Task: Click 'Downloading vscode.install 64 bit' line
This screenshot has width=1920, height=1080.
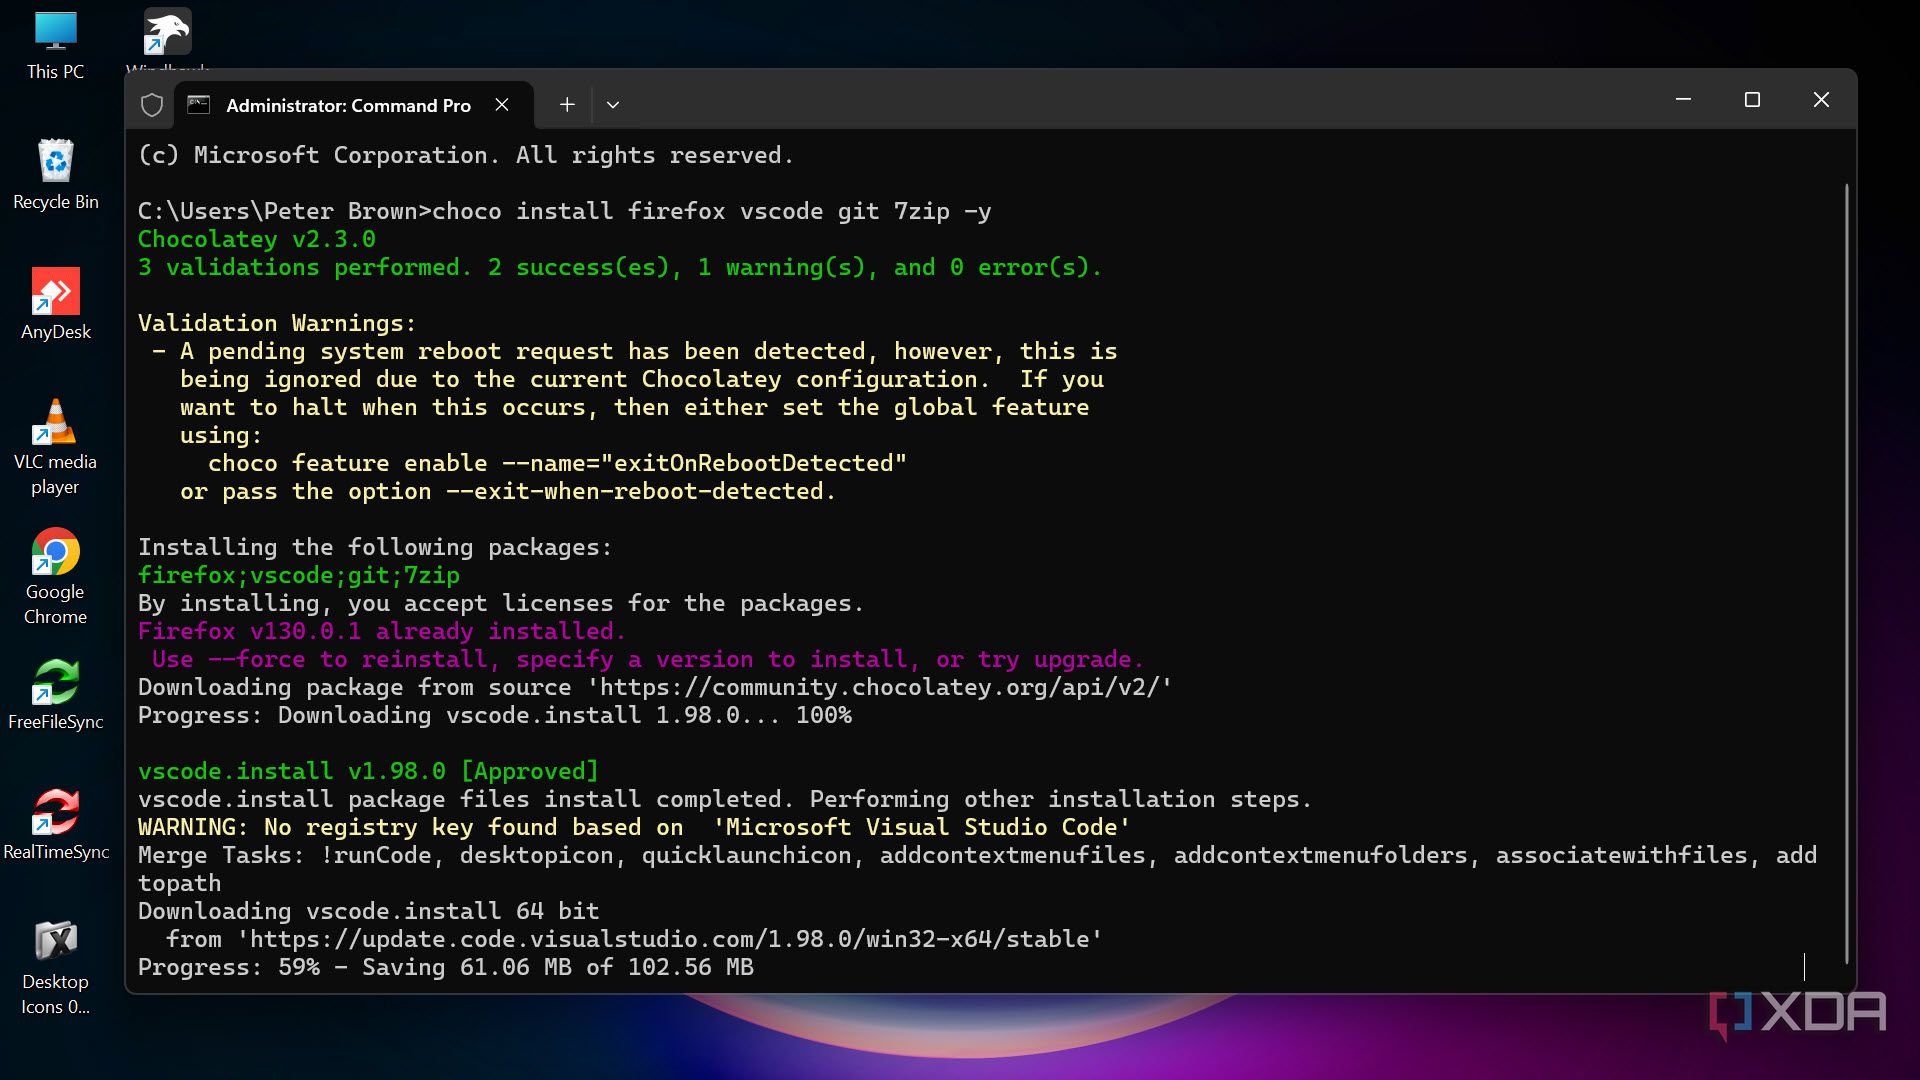Action: (368, 912)
